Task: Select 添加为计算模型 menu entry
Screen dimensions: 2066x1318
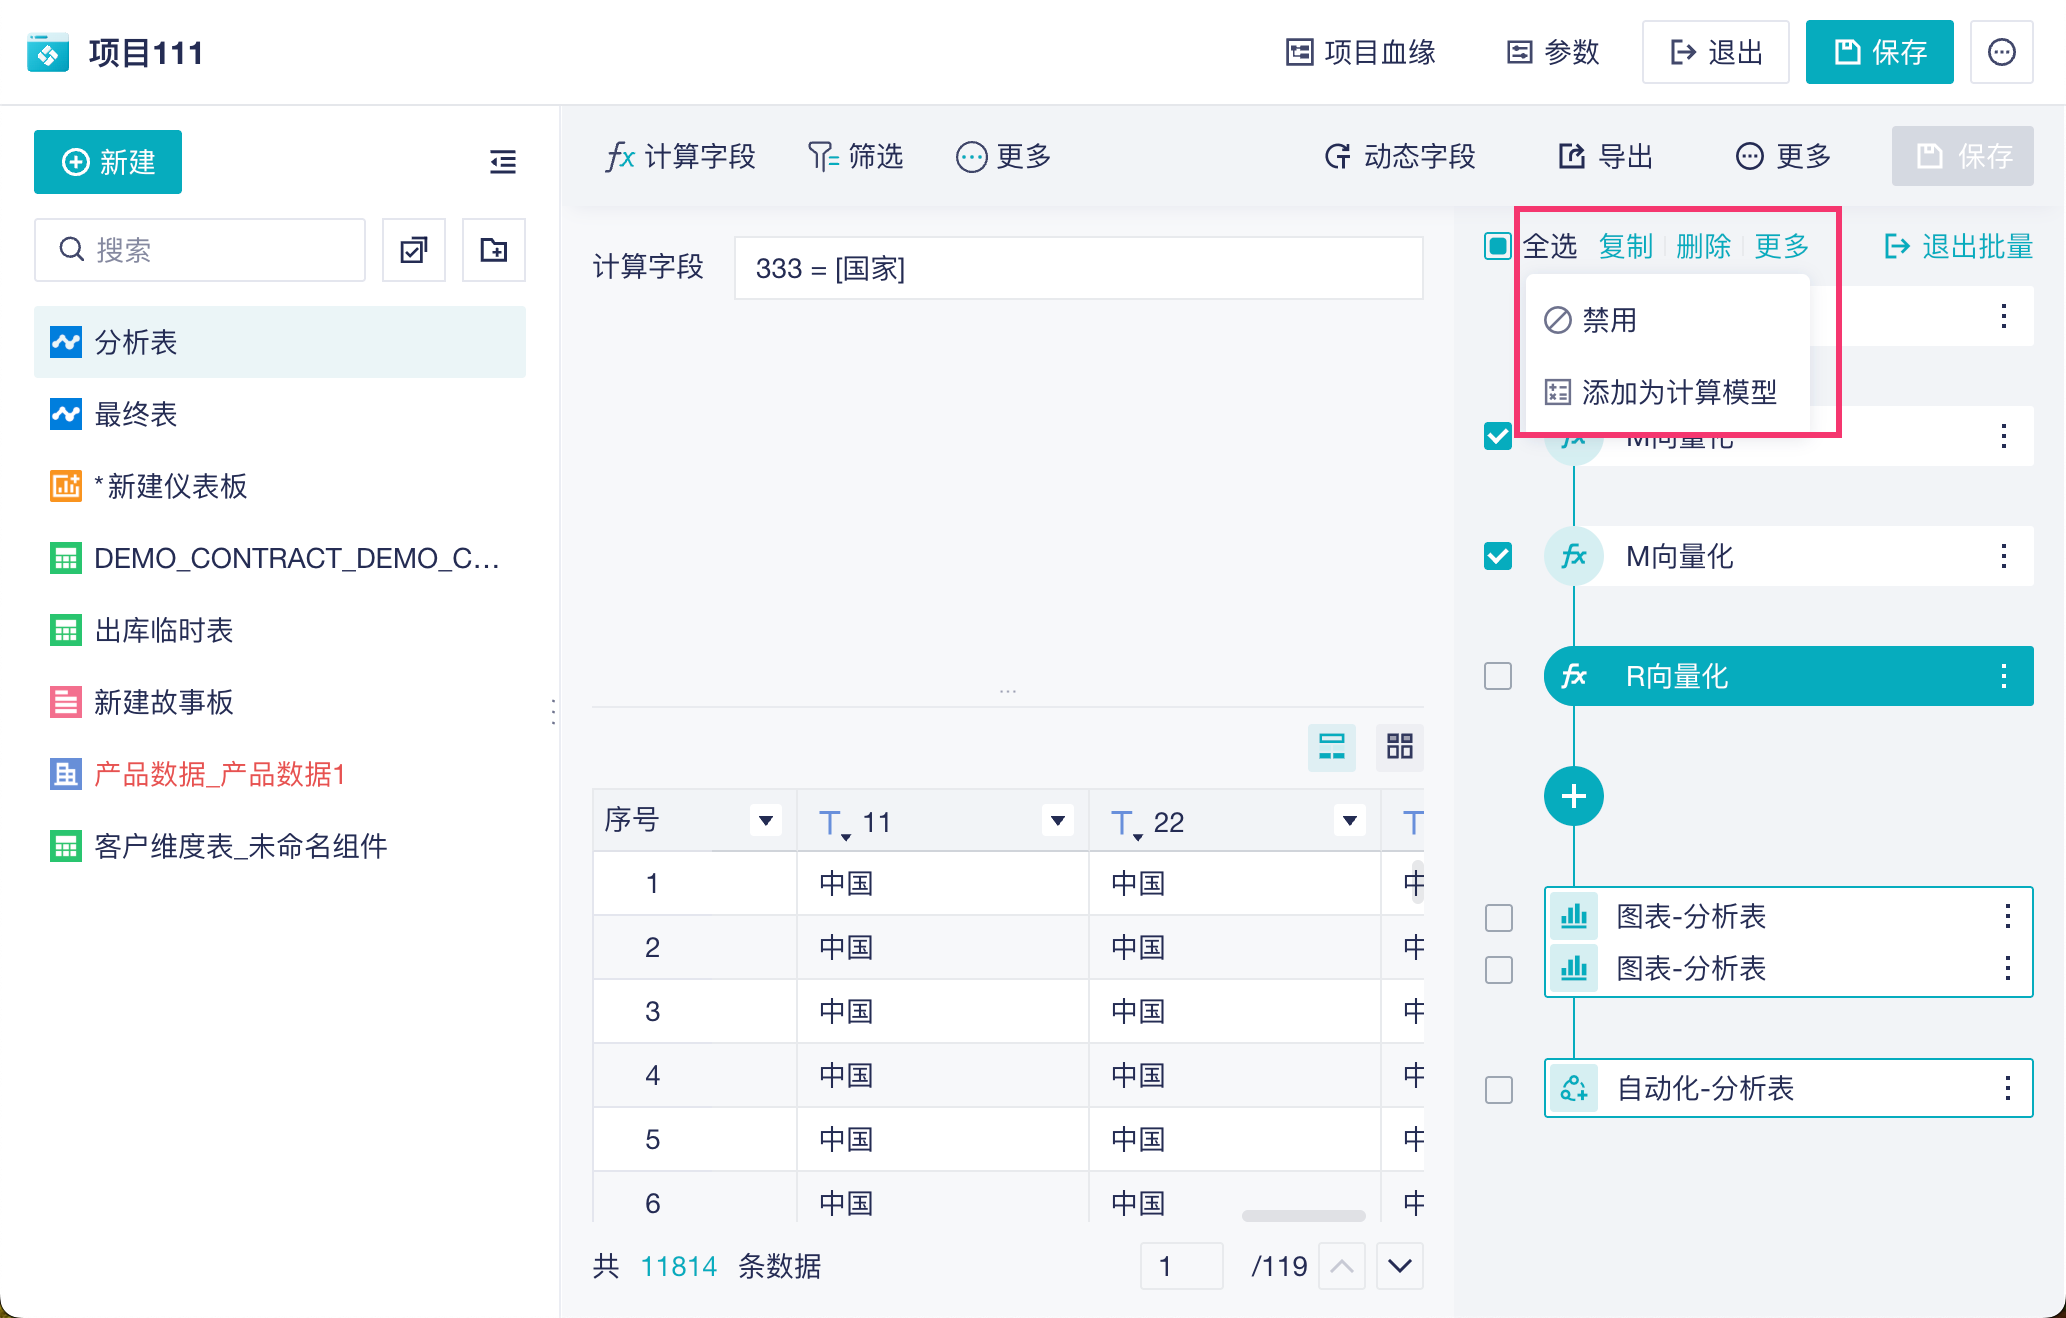Action: (1678, 392)
